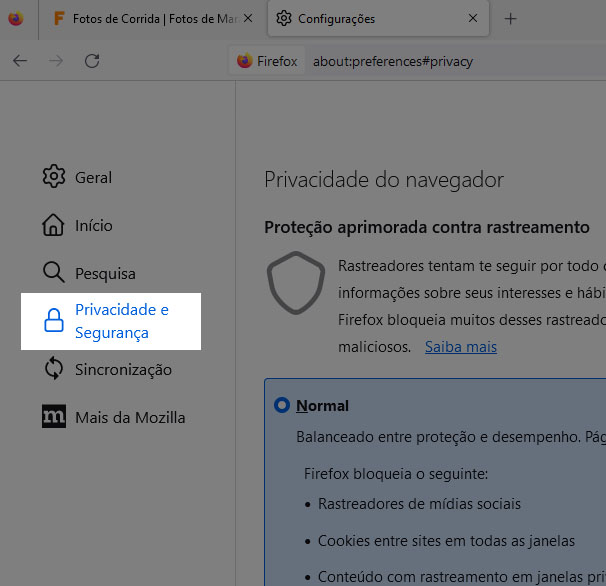Close the Fotos de Corrida tab
The image size is (606, 586).
click(x=248, y=18)
